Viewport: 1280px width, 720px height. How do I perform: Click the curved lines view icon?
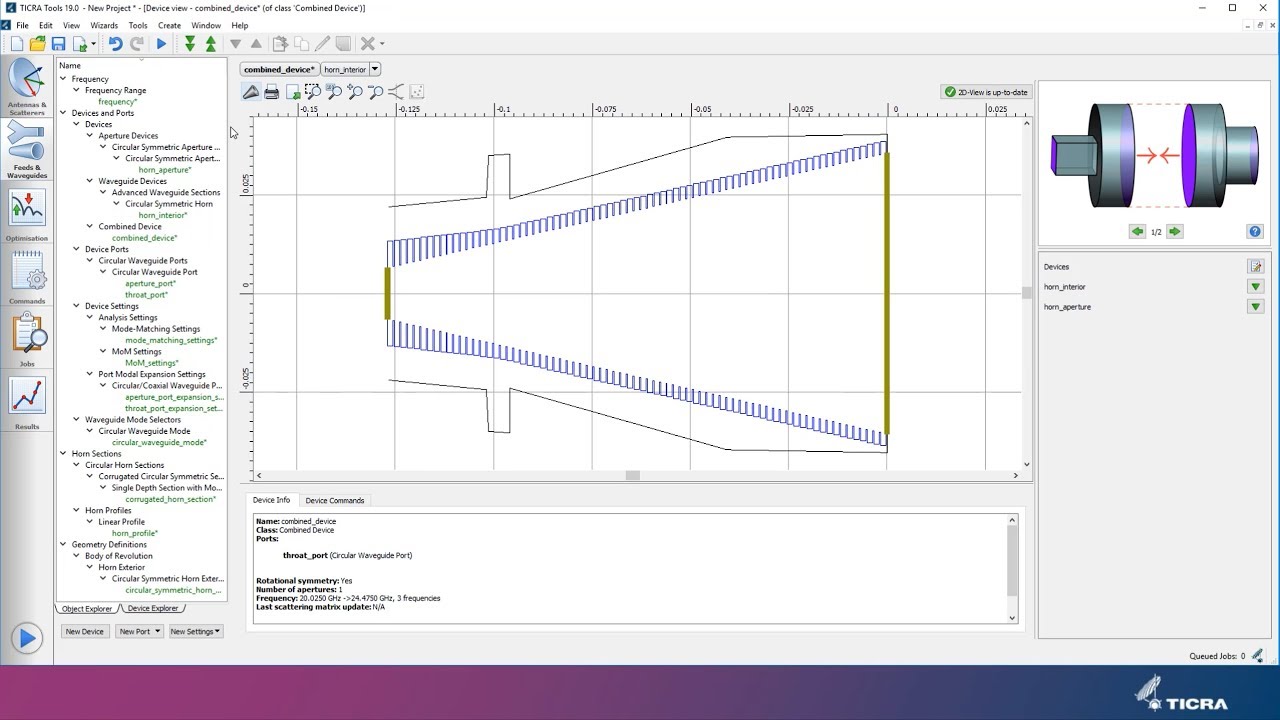pyautogui.click(x=396, y=92)
